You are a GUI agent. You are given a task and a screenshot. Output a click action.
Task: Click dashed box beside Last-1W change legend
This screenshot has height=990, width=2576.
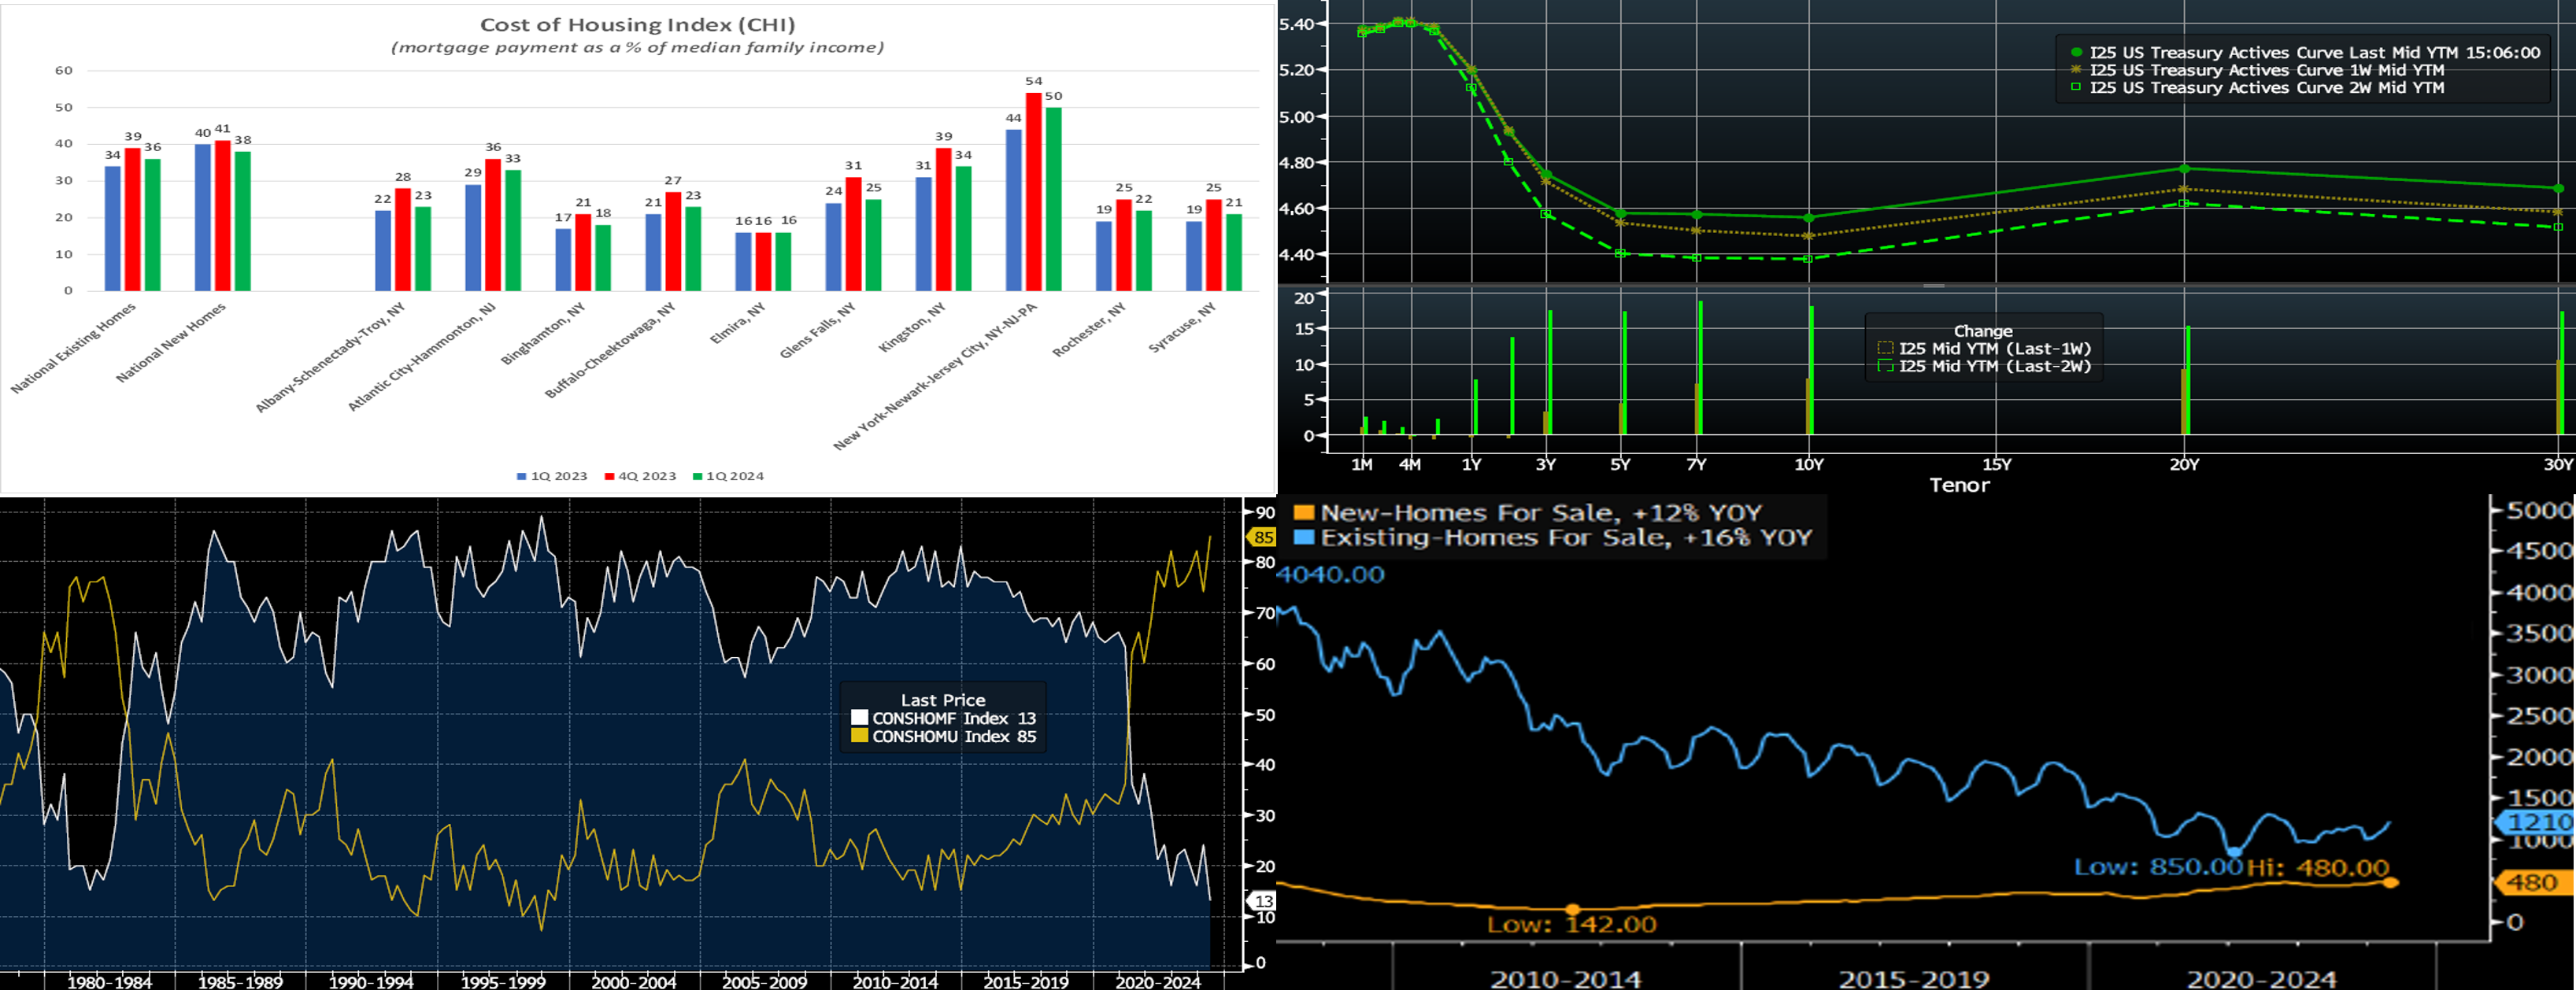(1885, 349)
